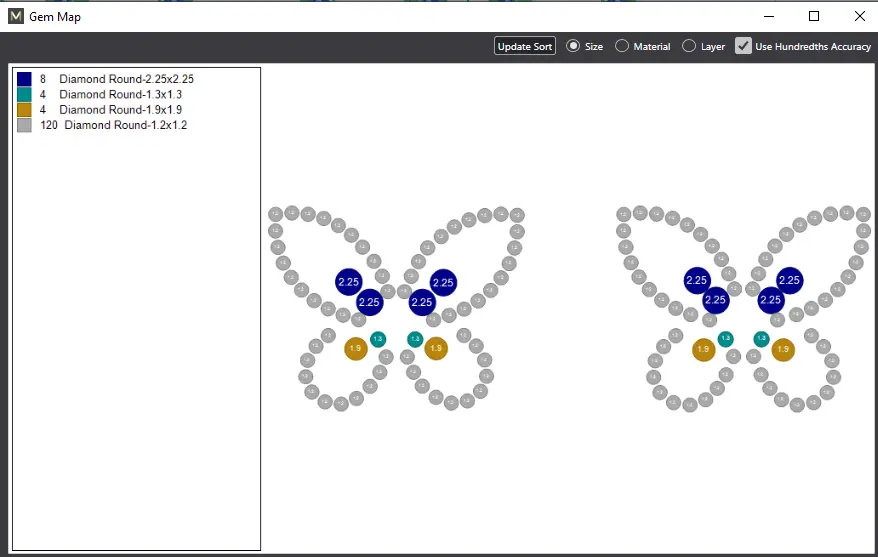The height and width of the screenshot is (557, 878).
Task: Click the Update Sort button
Action: pyautogui.click(x=525, y=46)
